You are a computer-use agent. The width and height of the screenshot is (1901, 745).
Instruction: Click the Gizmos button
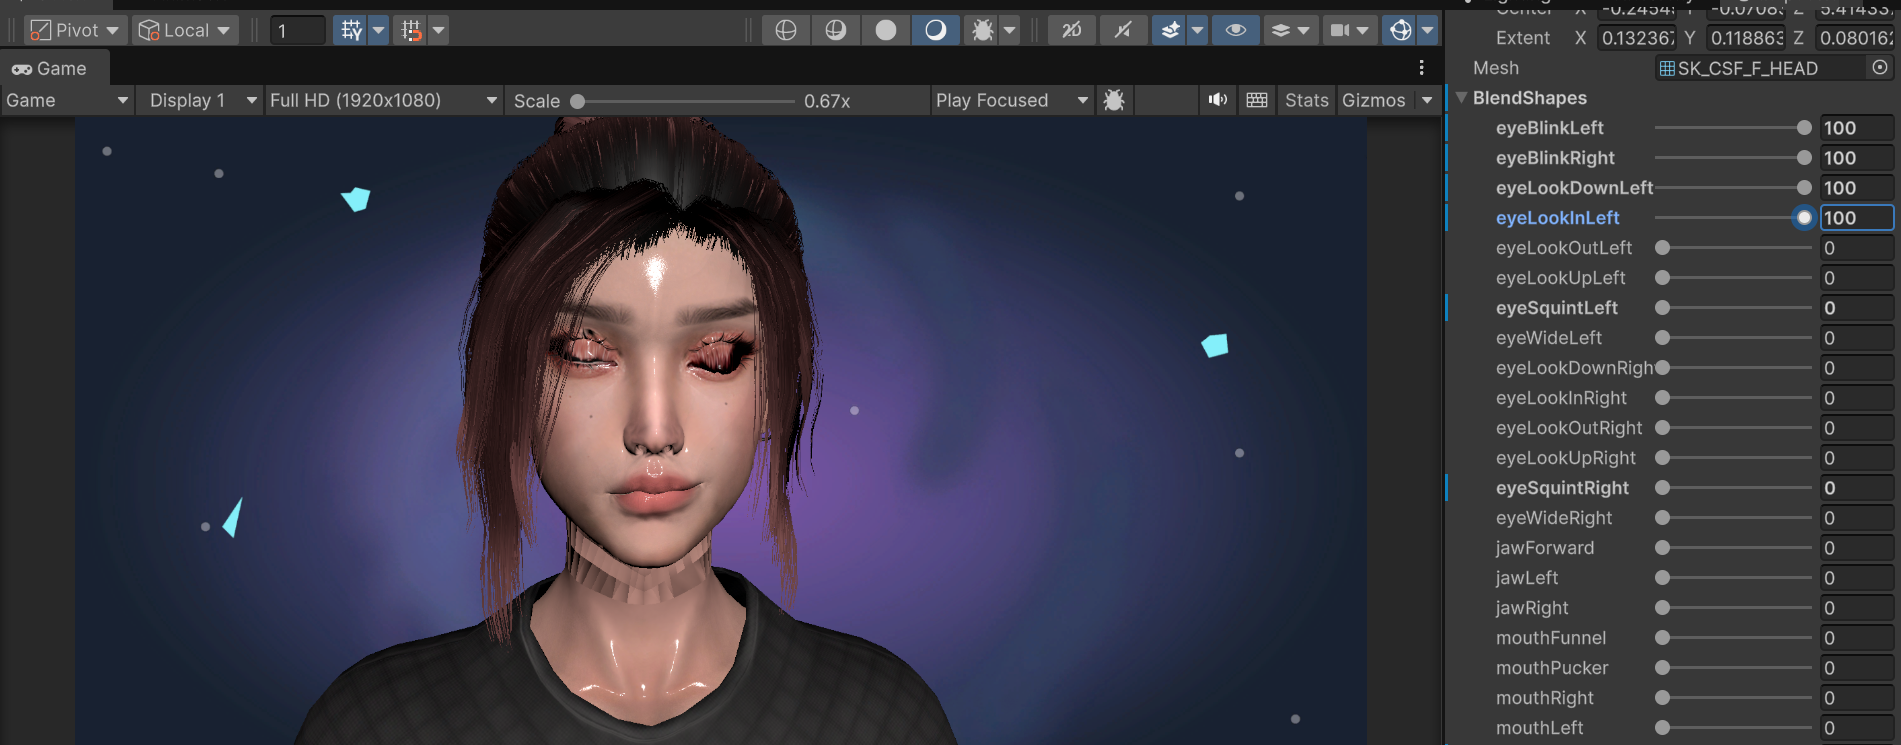point(1373,100)
